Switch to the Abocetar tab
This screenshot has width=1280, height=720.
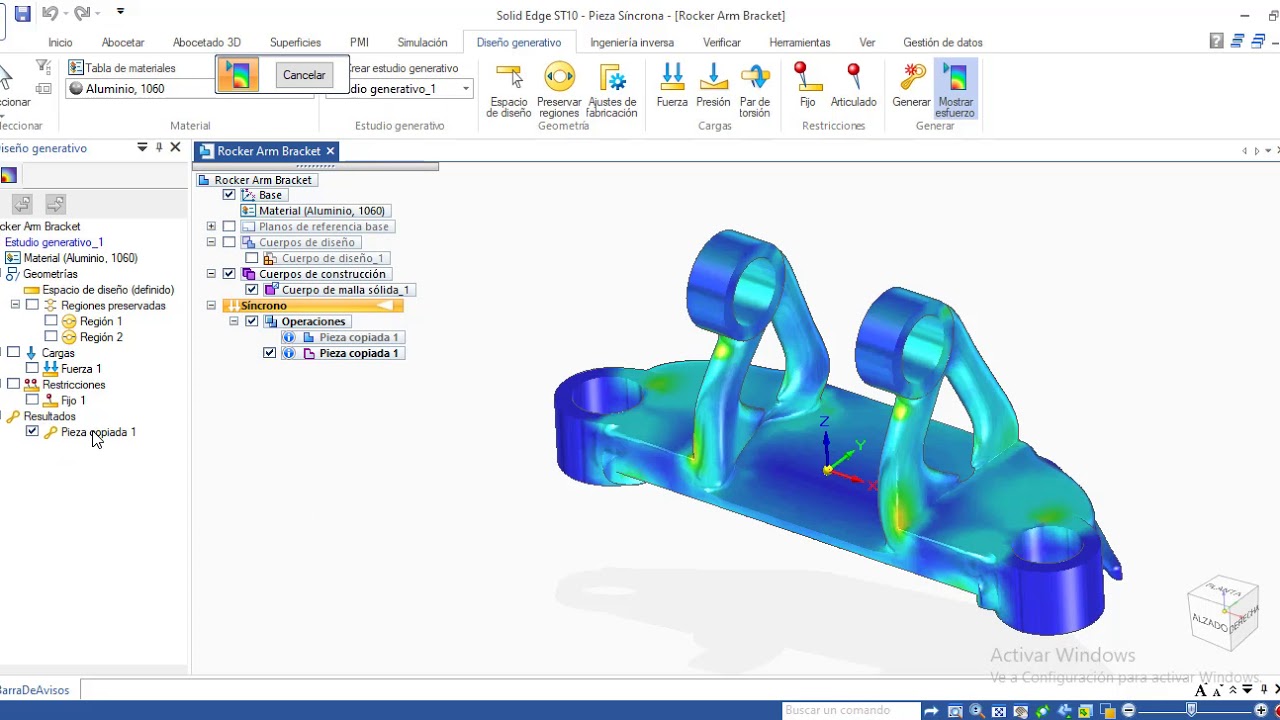123,43
